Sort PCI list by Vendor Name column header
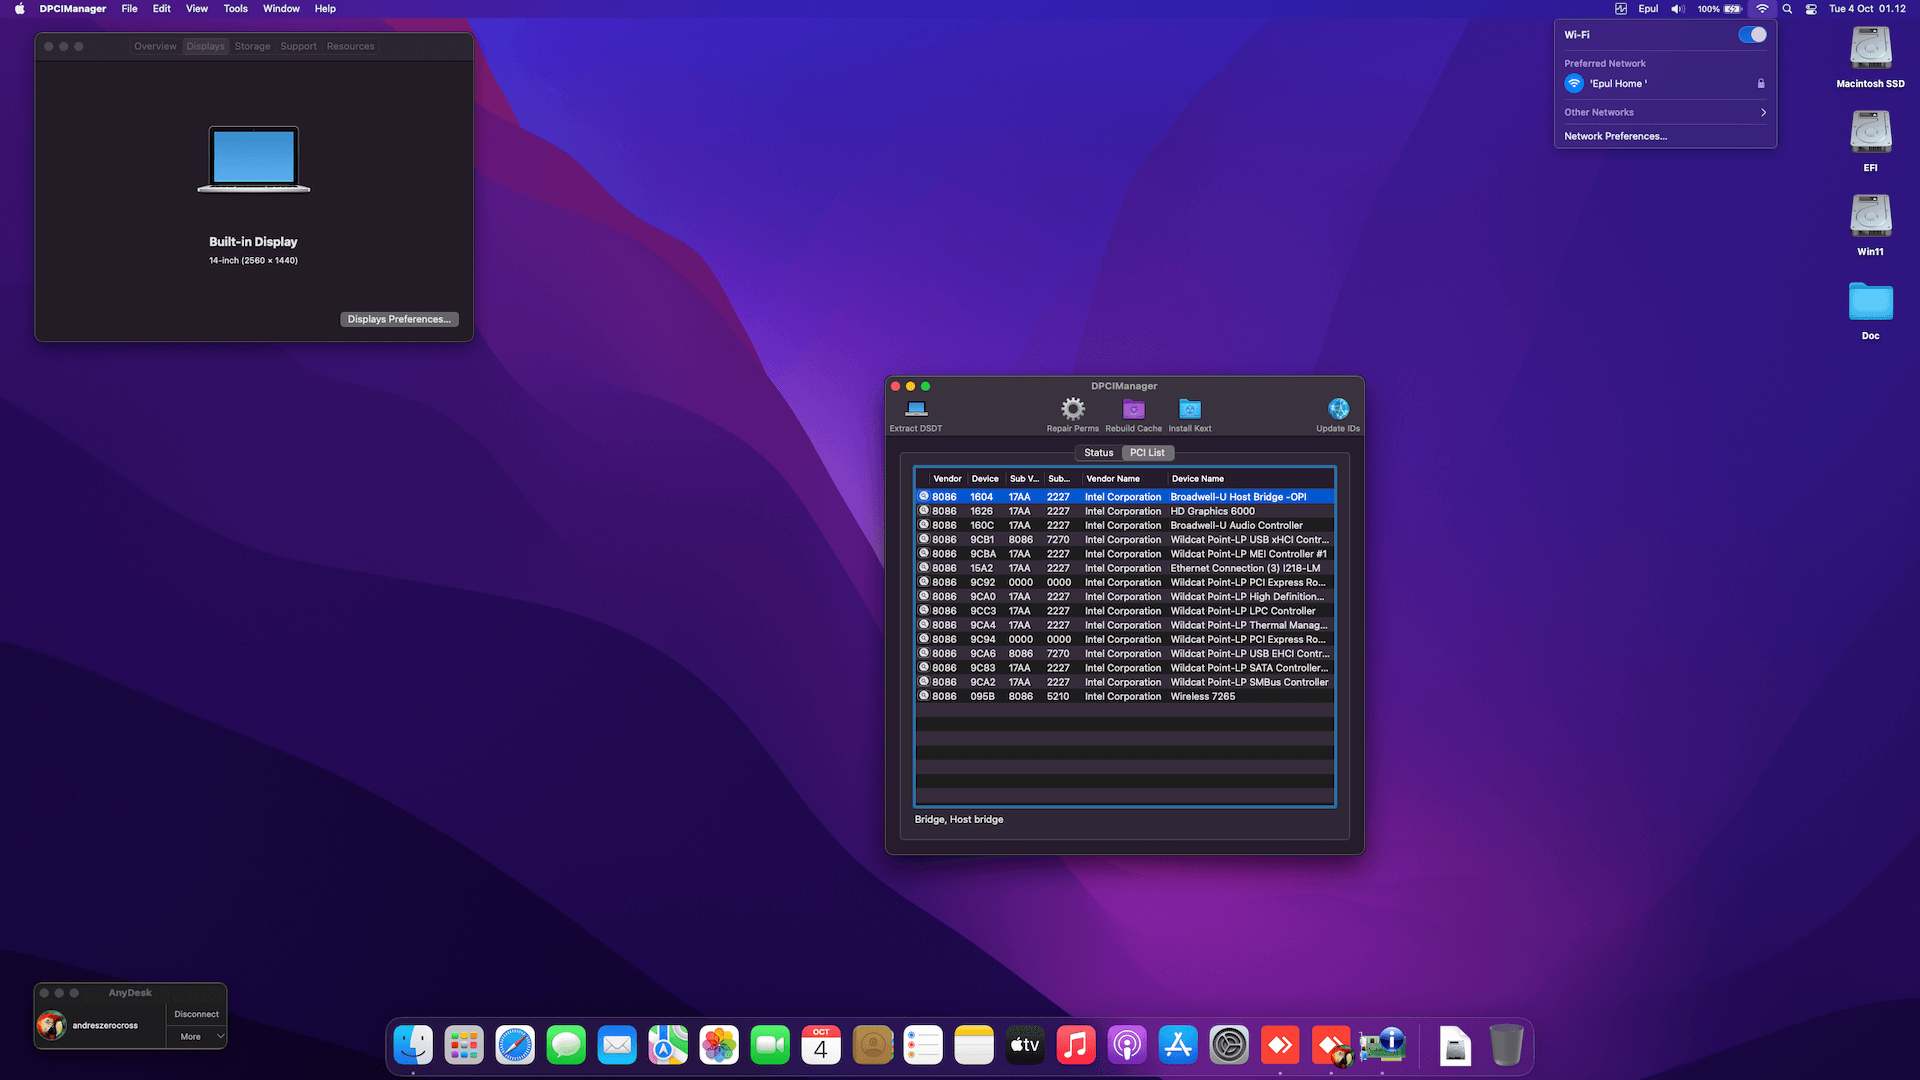The height and width of the screenshot is (1080, 1920). pyautogui.click(x=1123, y=479)
